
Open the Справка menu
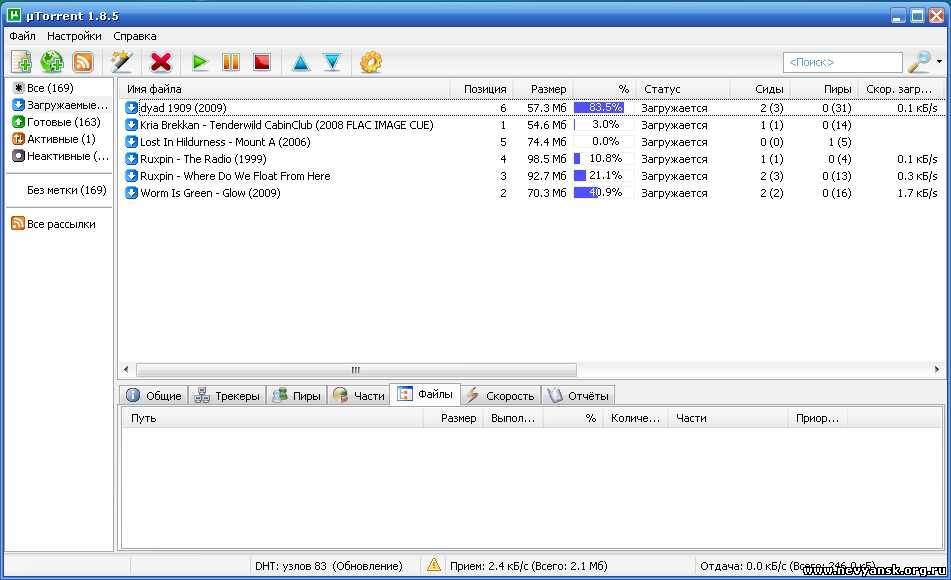coord(135,36)
